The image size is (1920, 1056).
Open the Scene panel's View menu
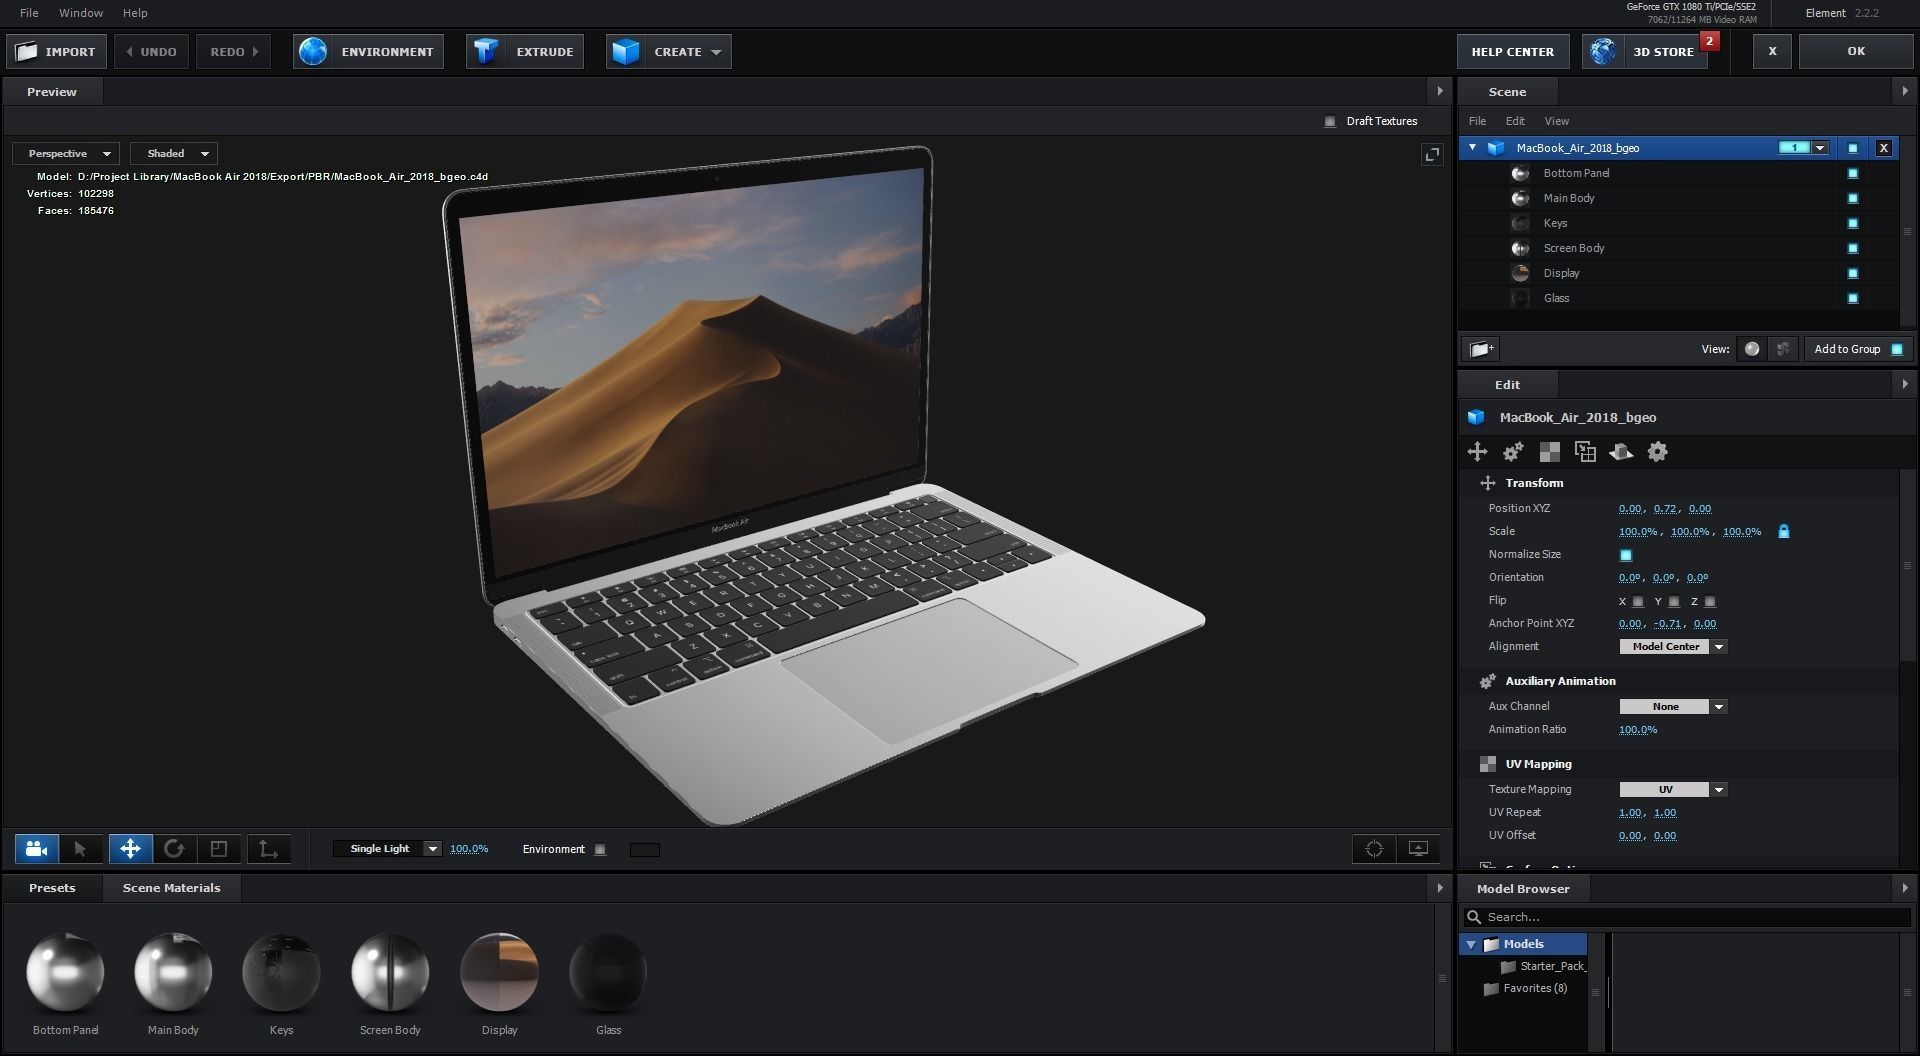(x=1557, y=121)
